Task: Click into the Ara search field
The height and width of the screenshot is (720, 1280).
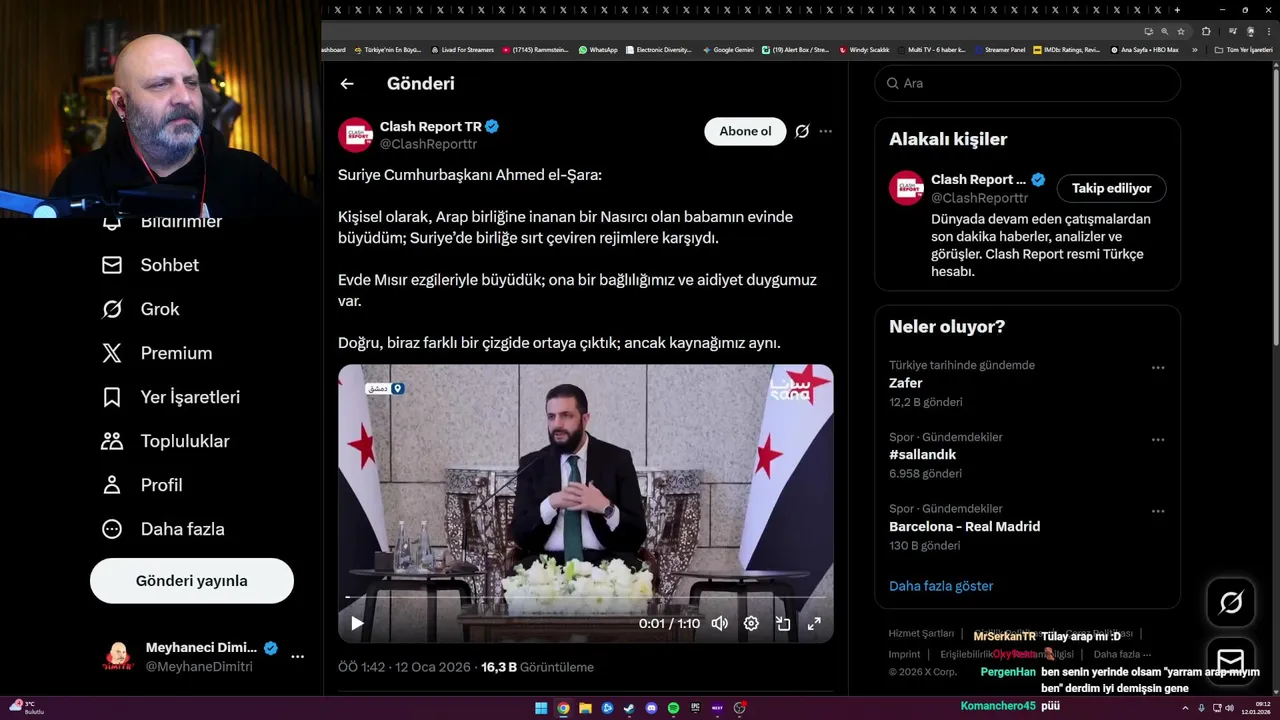Action: pyautogui.click(x=1028, y=83)
